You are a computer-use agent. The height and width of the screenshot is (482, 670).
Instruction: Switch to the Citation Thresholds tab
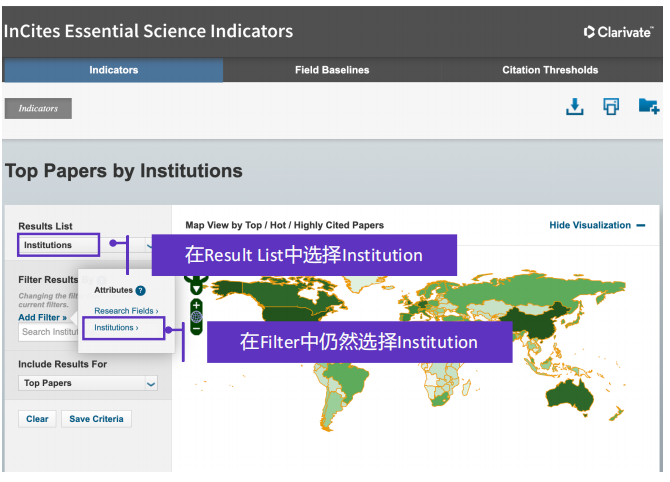(x=550, y=70)
